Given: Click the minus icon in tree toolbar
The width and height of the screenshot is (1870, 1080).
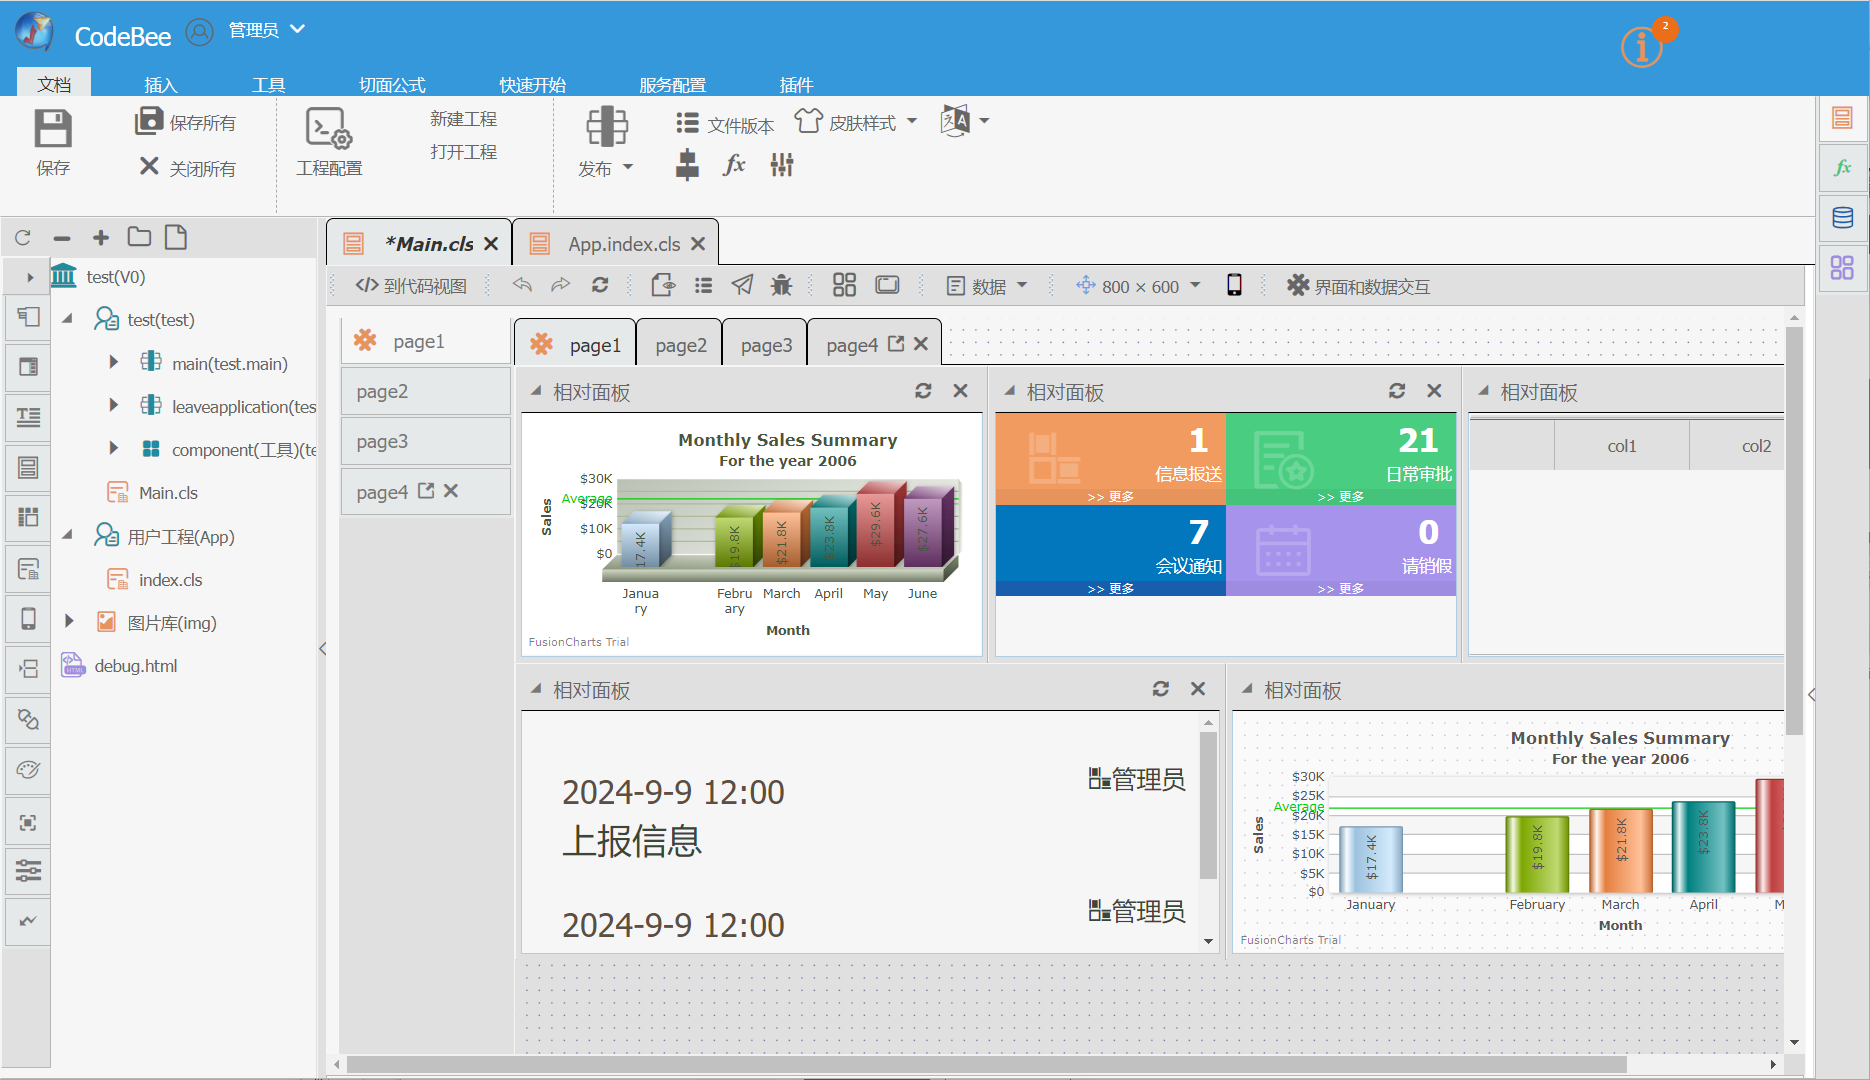Looking at the screenshot, I should 62,238.
